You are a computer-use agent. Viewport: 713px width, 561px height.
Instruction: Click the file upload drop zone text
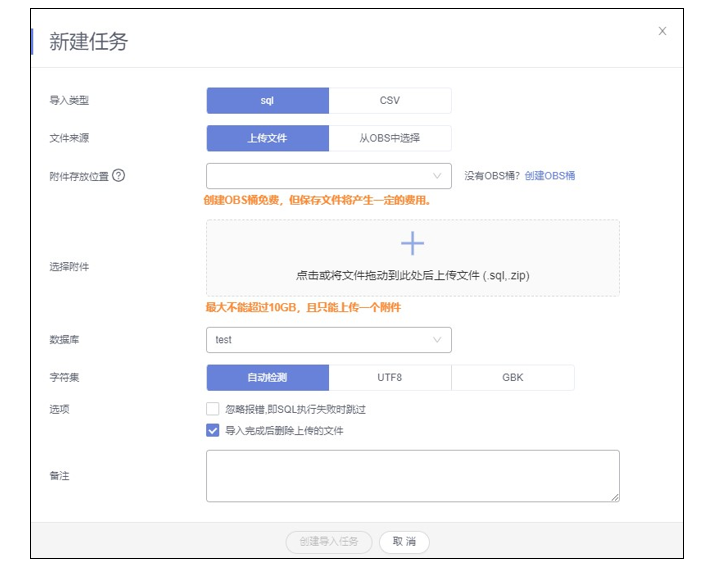412,275
